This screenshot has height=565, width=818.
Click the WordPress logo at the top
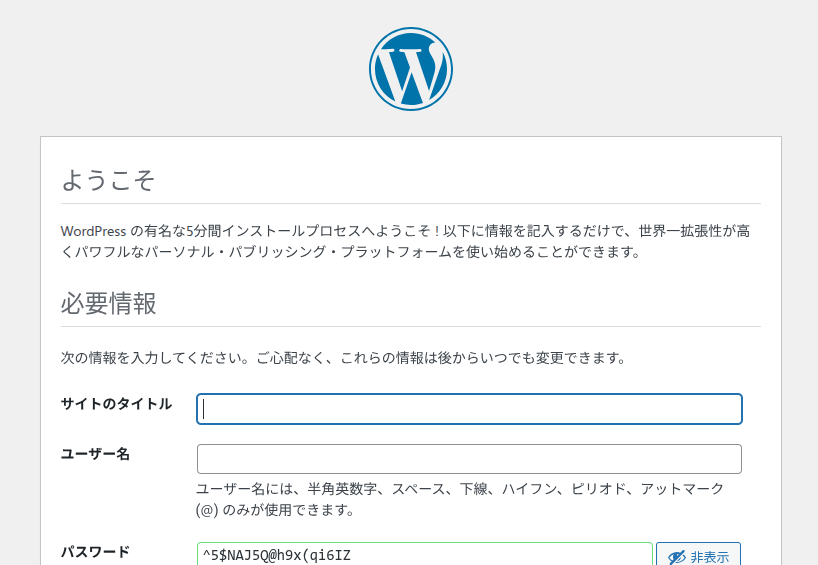click(411, 69)
